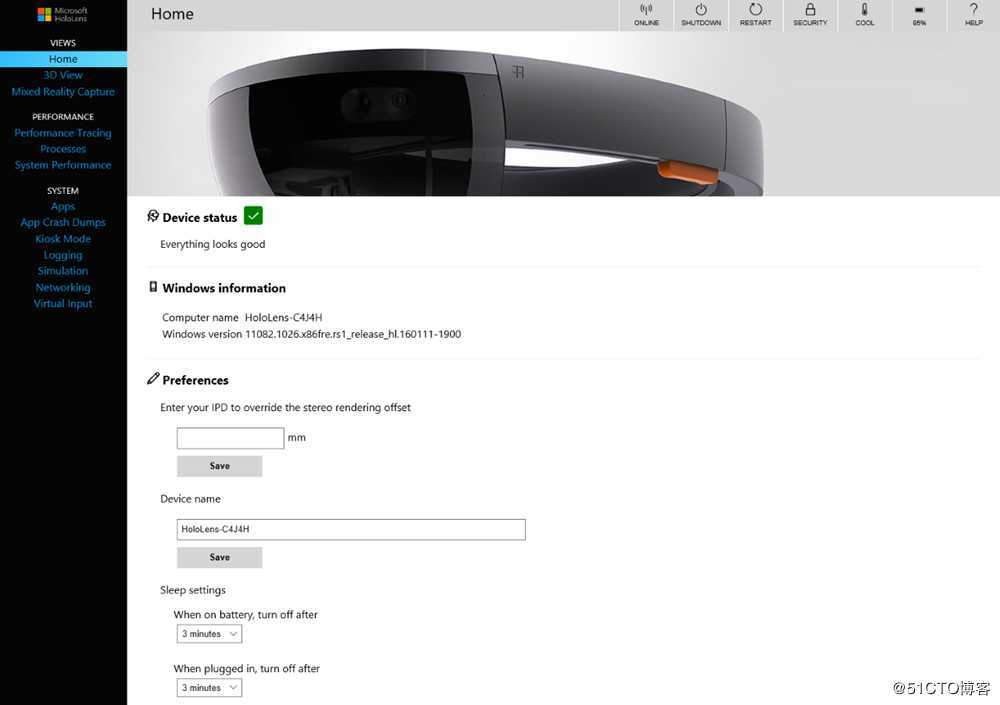Click the Home page title
Screen dimensions: 1000x705
pos(172,14)
